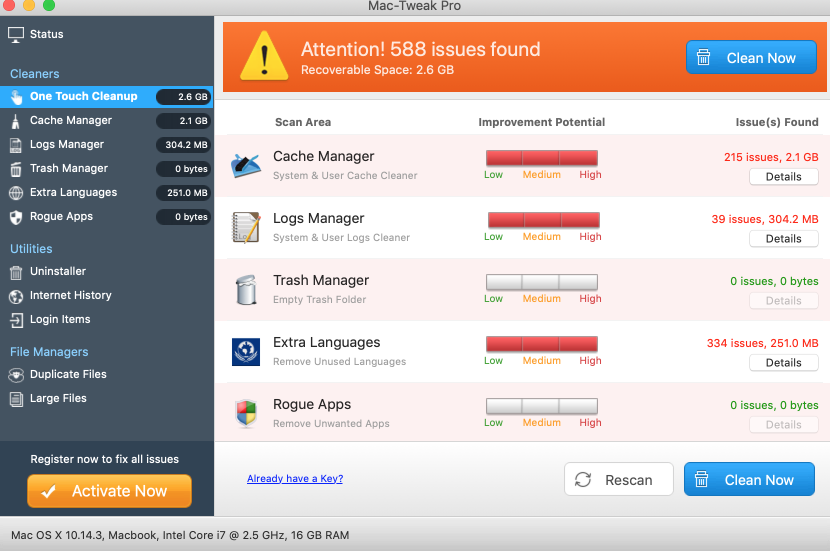830x551 pixels.
Task: Click the Extra Languages flag icon
Action: tap(245, 351)
